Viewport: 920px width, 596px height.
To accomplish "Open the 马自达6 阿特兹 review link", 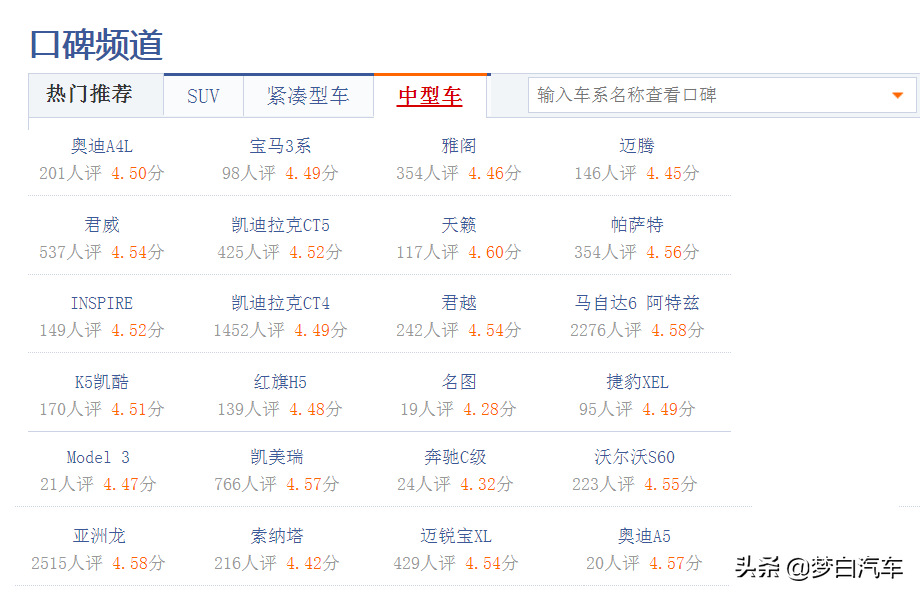I will coord(637,303).
